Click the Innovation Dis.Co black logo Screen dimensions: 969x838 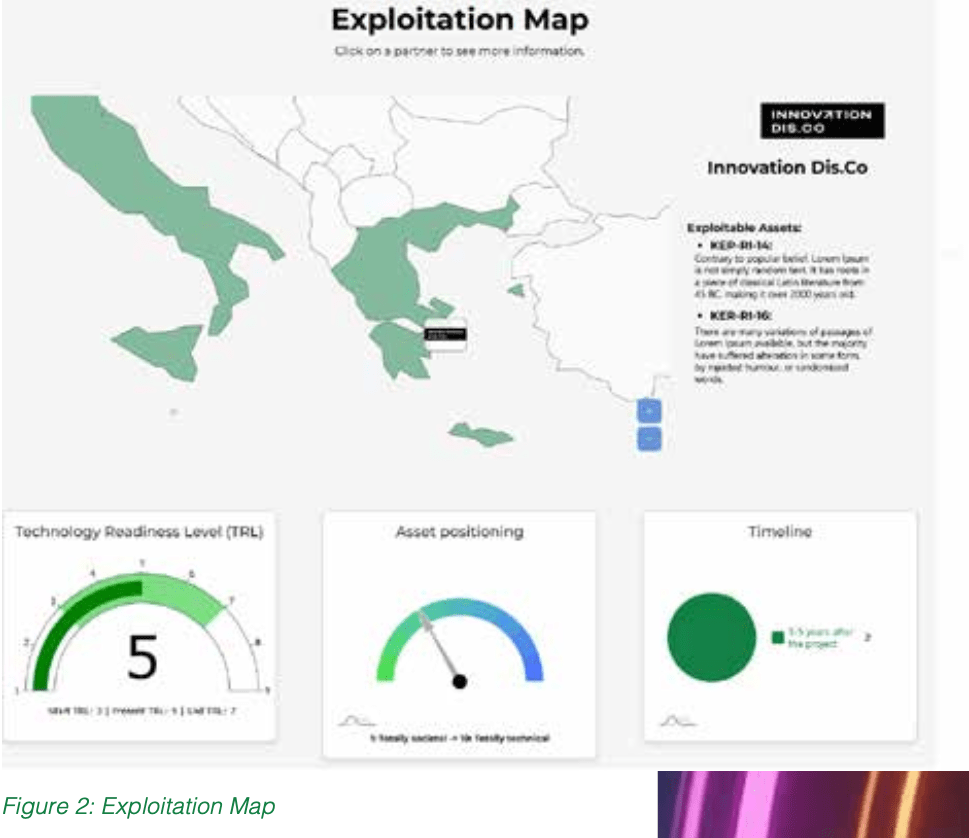(821, 121)
